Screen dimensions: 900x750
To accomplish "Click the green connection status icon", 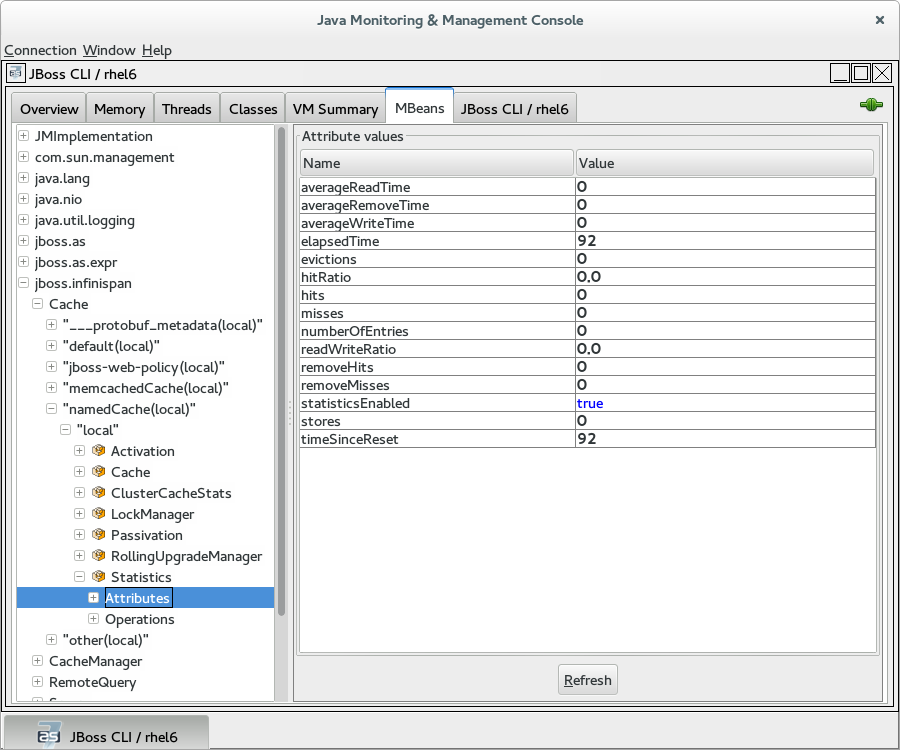I will [x=870, y=105].
